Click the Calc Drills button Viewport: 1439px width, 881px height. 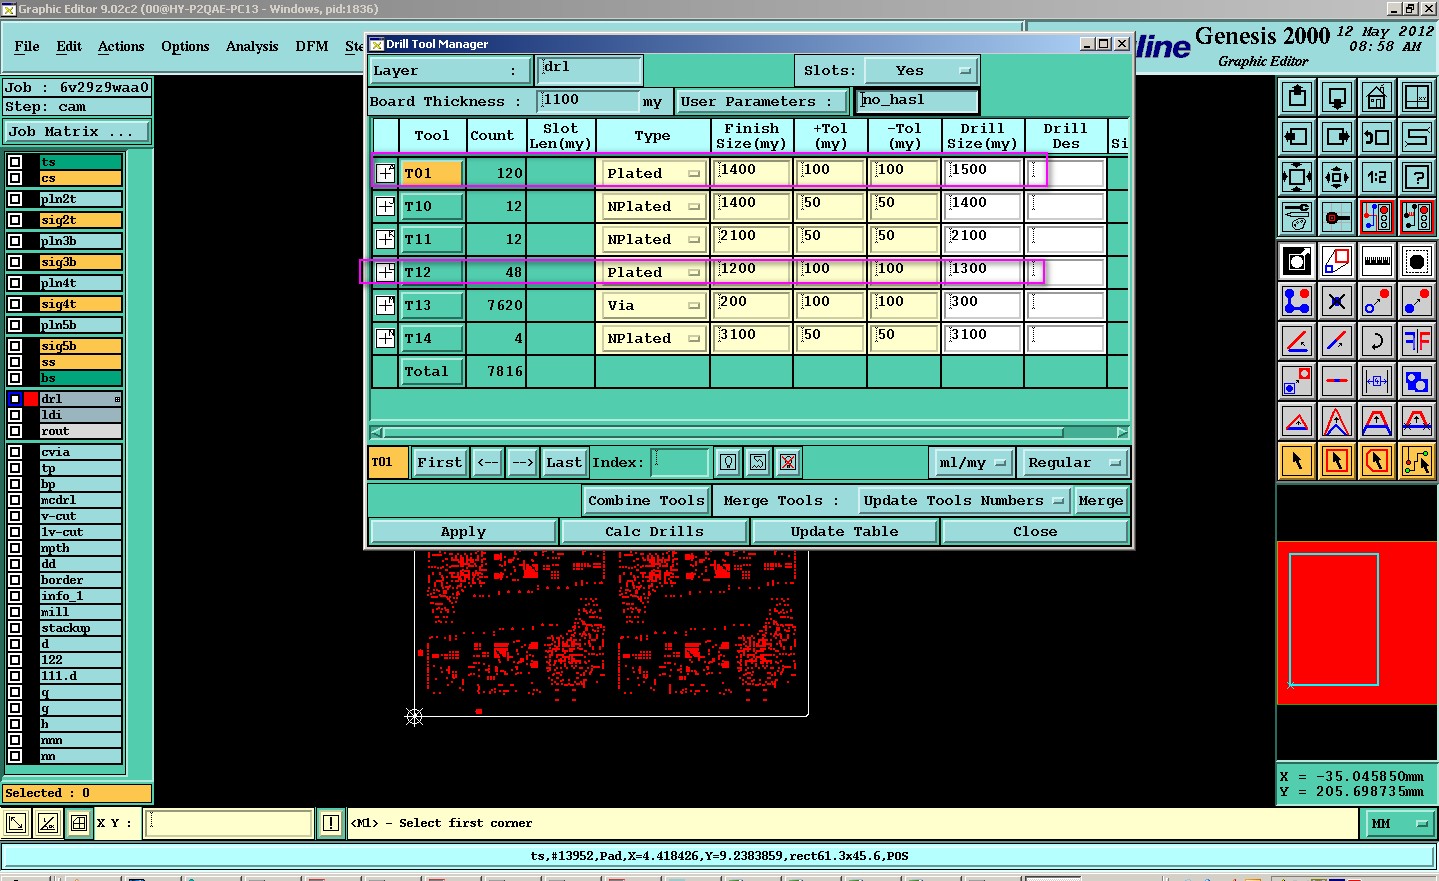click(654, 531)
